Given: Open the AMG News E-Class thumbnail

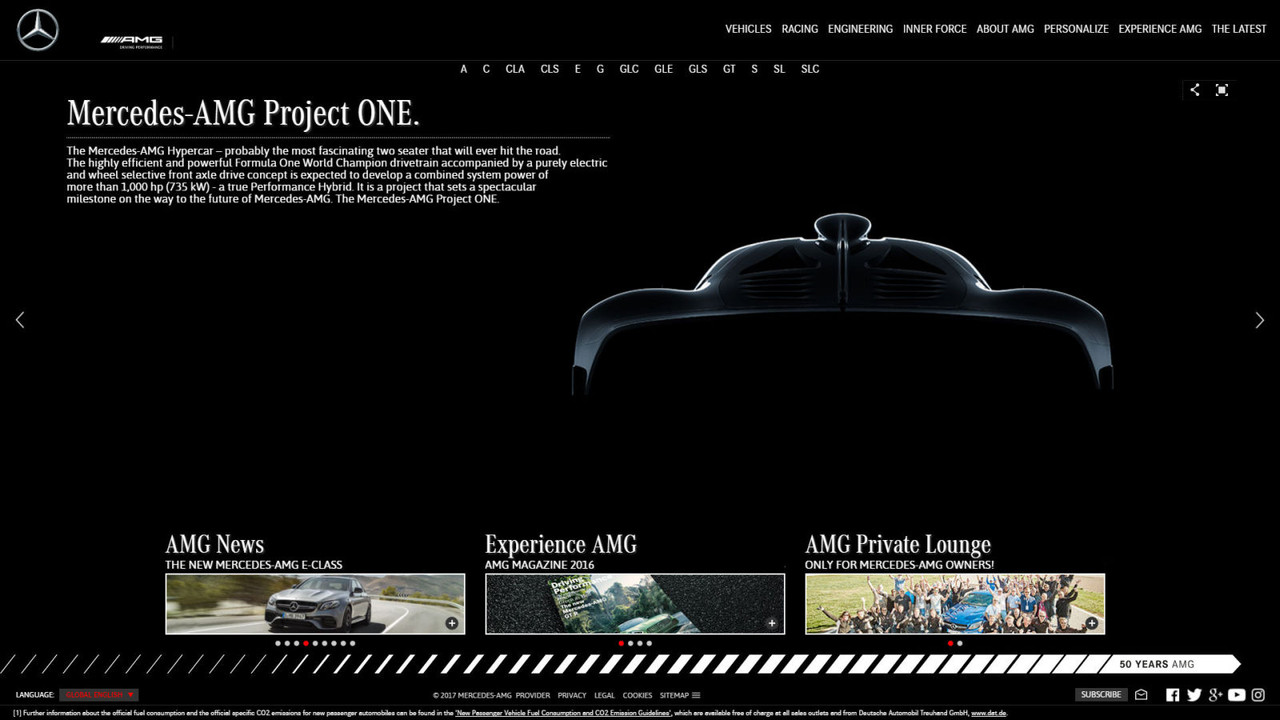Looking at the screenshot, I should [x=315, y=604].
